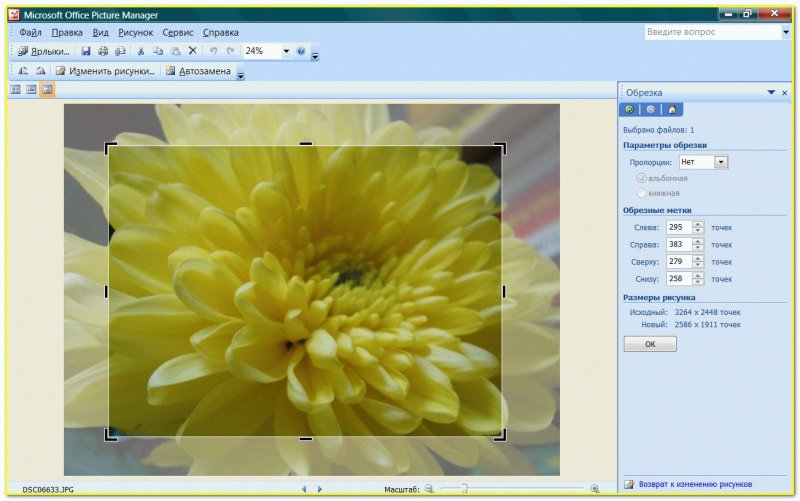
Task: Click the Введите вопрос help search box
Action: coord(713,32)
